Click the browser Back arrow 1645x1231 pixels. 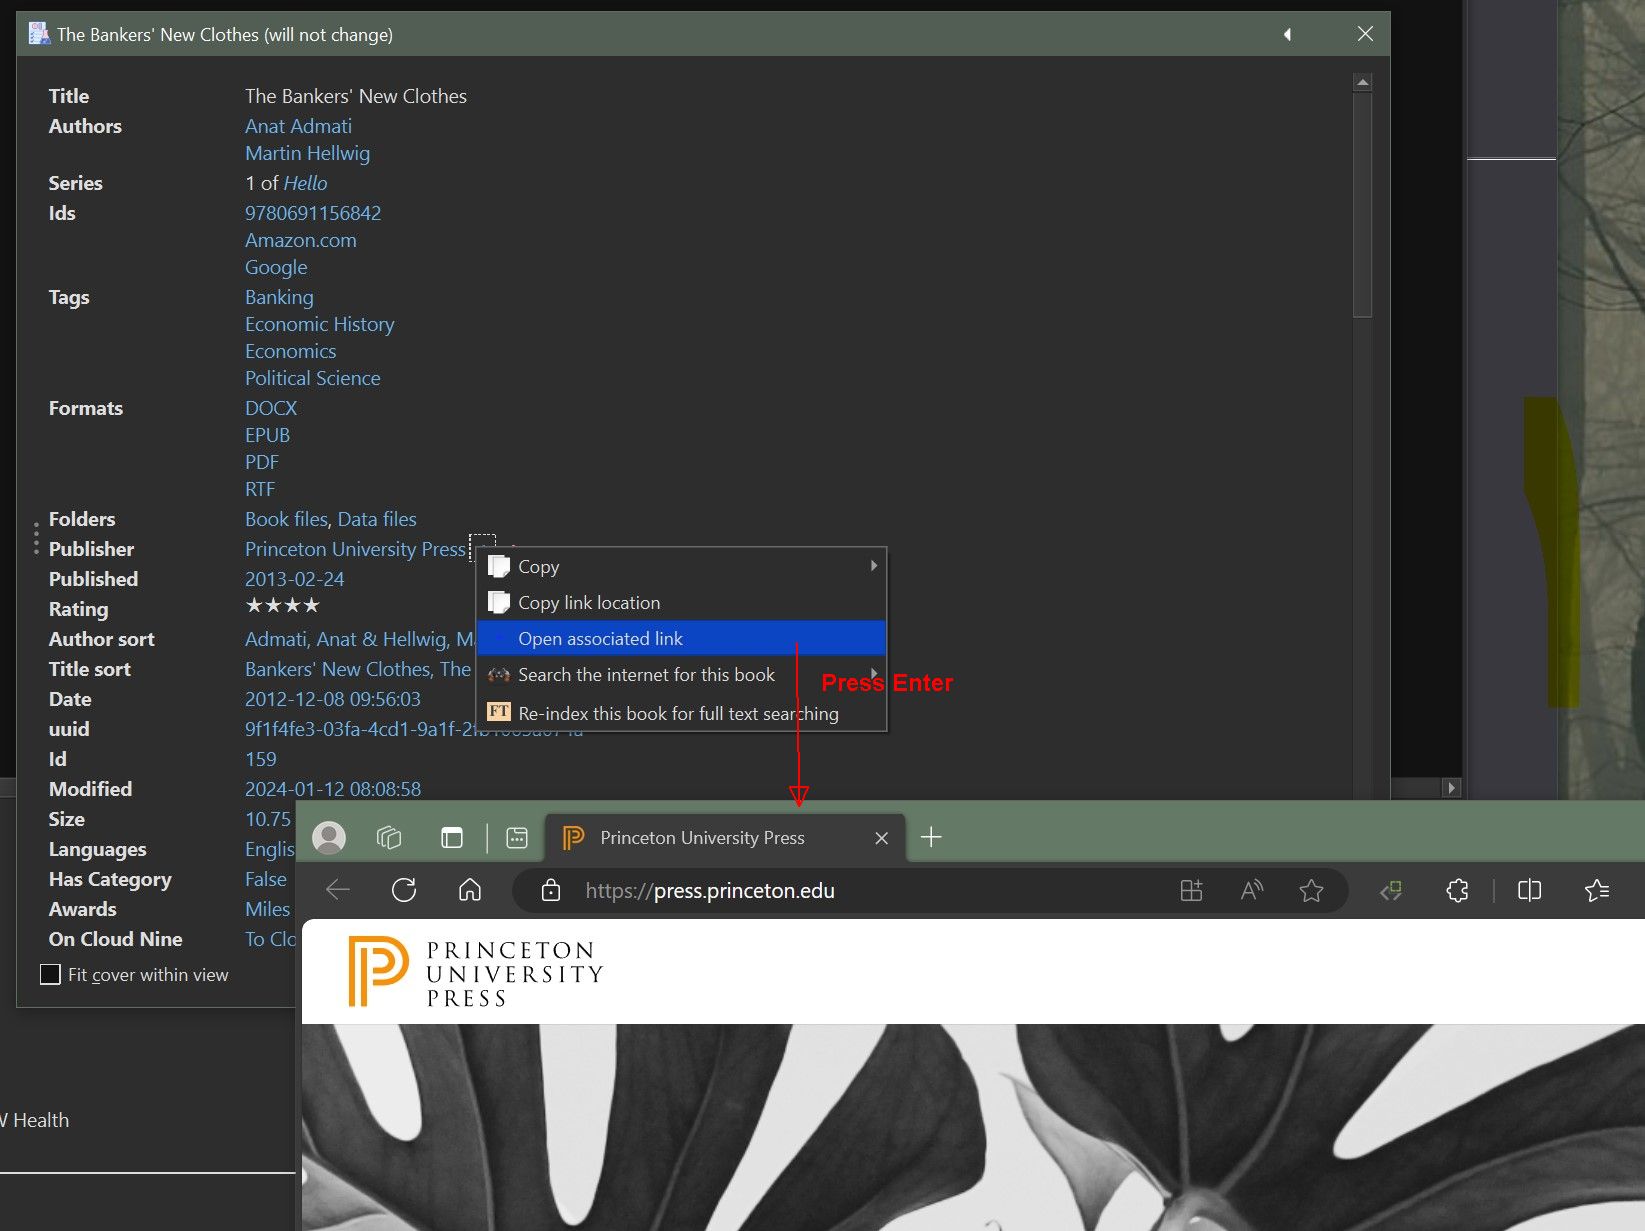(338, 890)
